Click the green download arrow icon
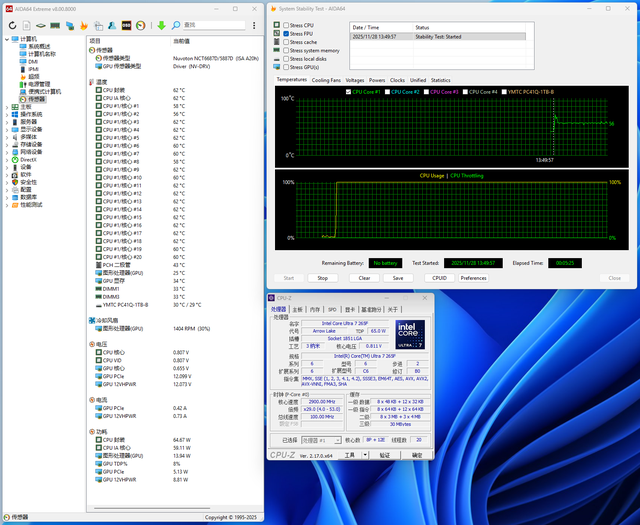 click(161, 24)
